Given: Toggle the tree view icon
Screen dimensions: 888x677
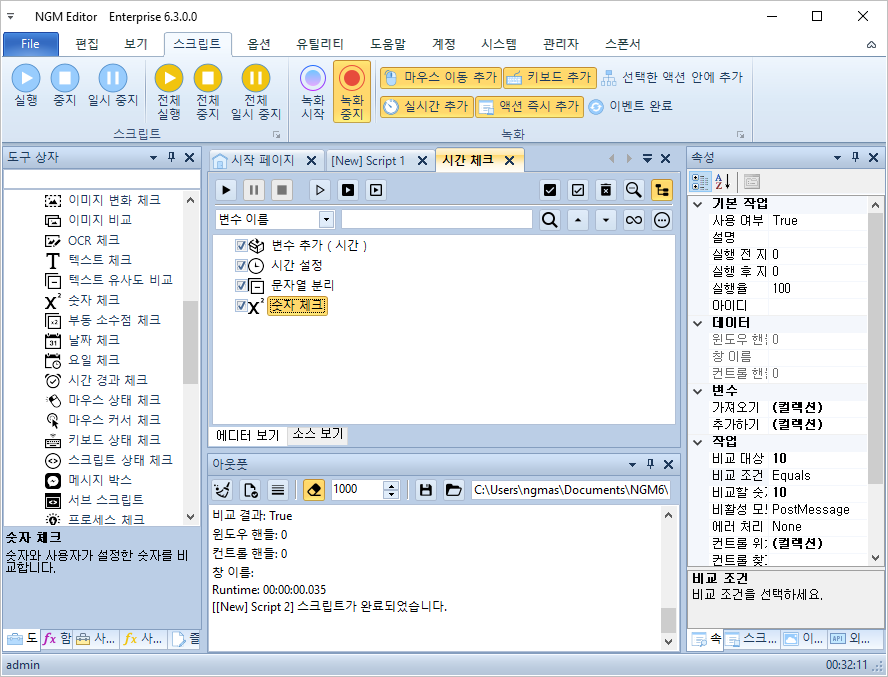Looking at the screenshot, I should coord(661,190).
